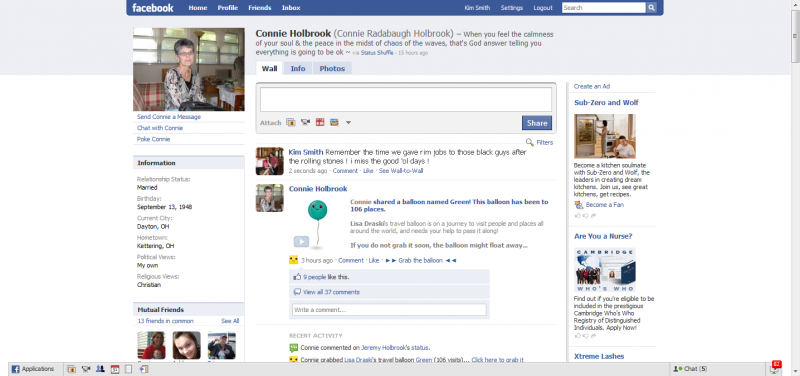Screen dimensions: 800x376
Task: Open Groups icon in bottom bar
Action: click(101, 369)
